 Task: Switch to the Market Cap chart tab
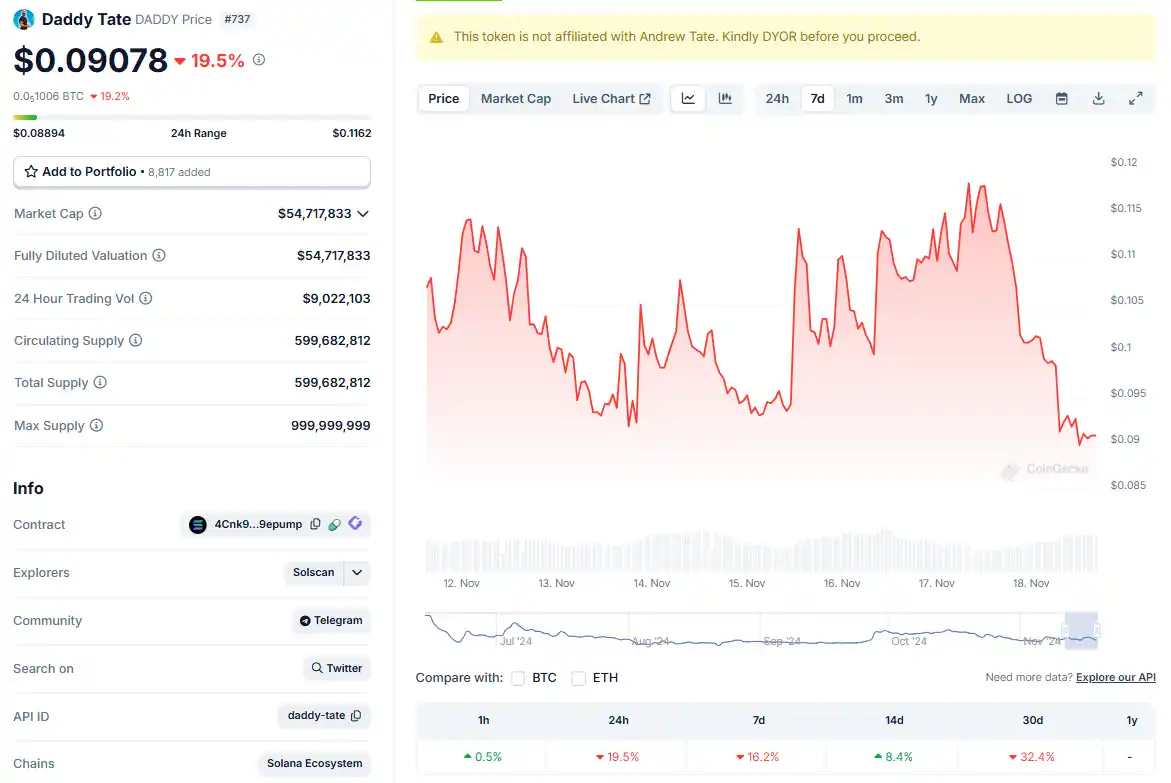(x=516, y=99)
